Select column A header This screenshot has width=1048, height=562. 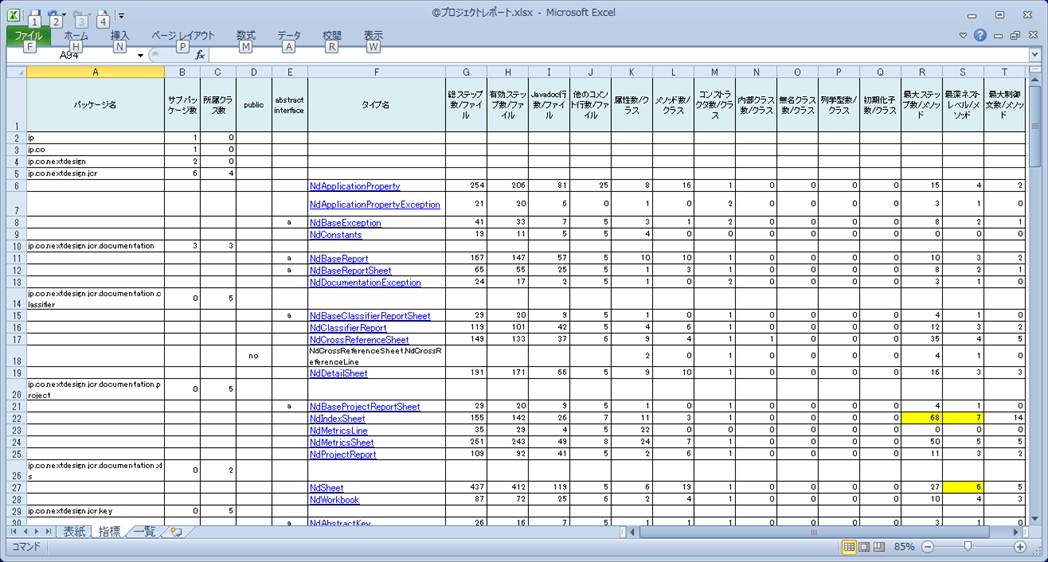coord(96,72)
